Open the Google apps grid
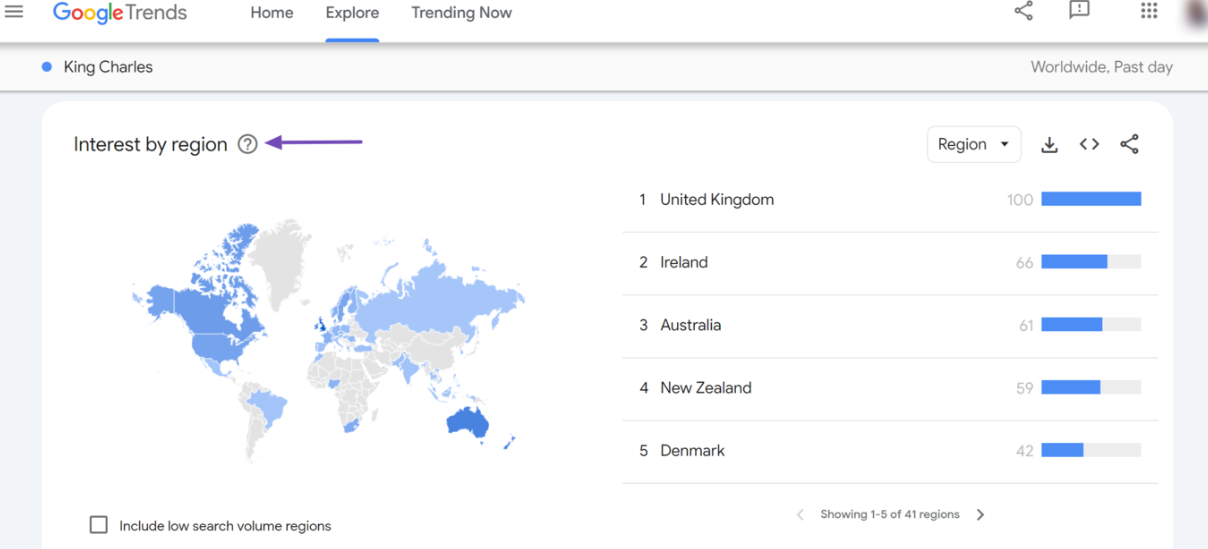This screenshot has width=1208, height=549. [1149, 11]
